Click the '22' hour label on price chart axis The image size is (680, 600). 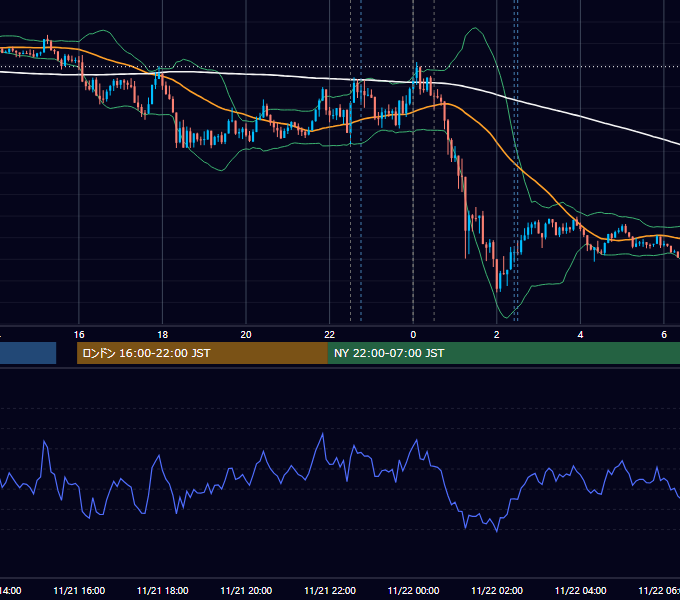click(x=330, y=335)
